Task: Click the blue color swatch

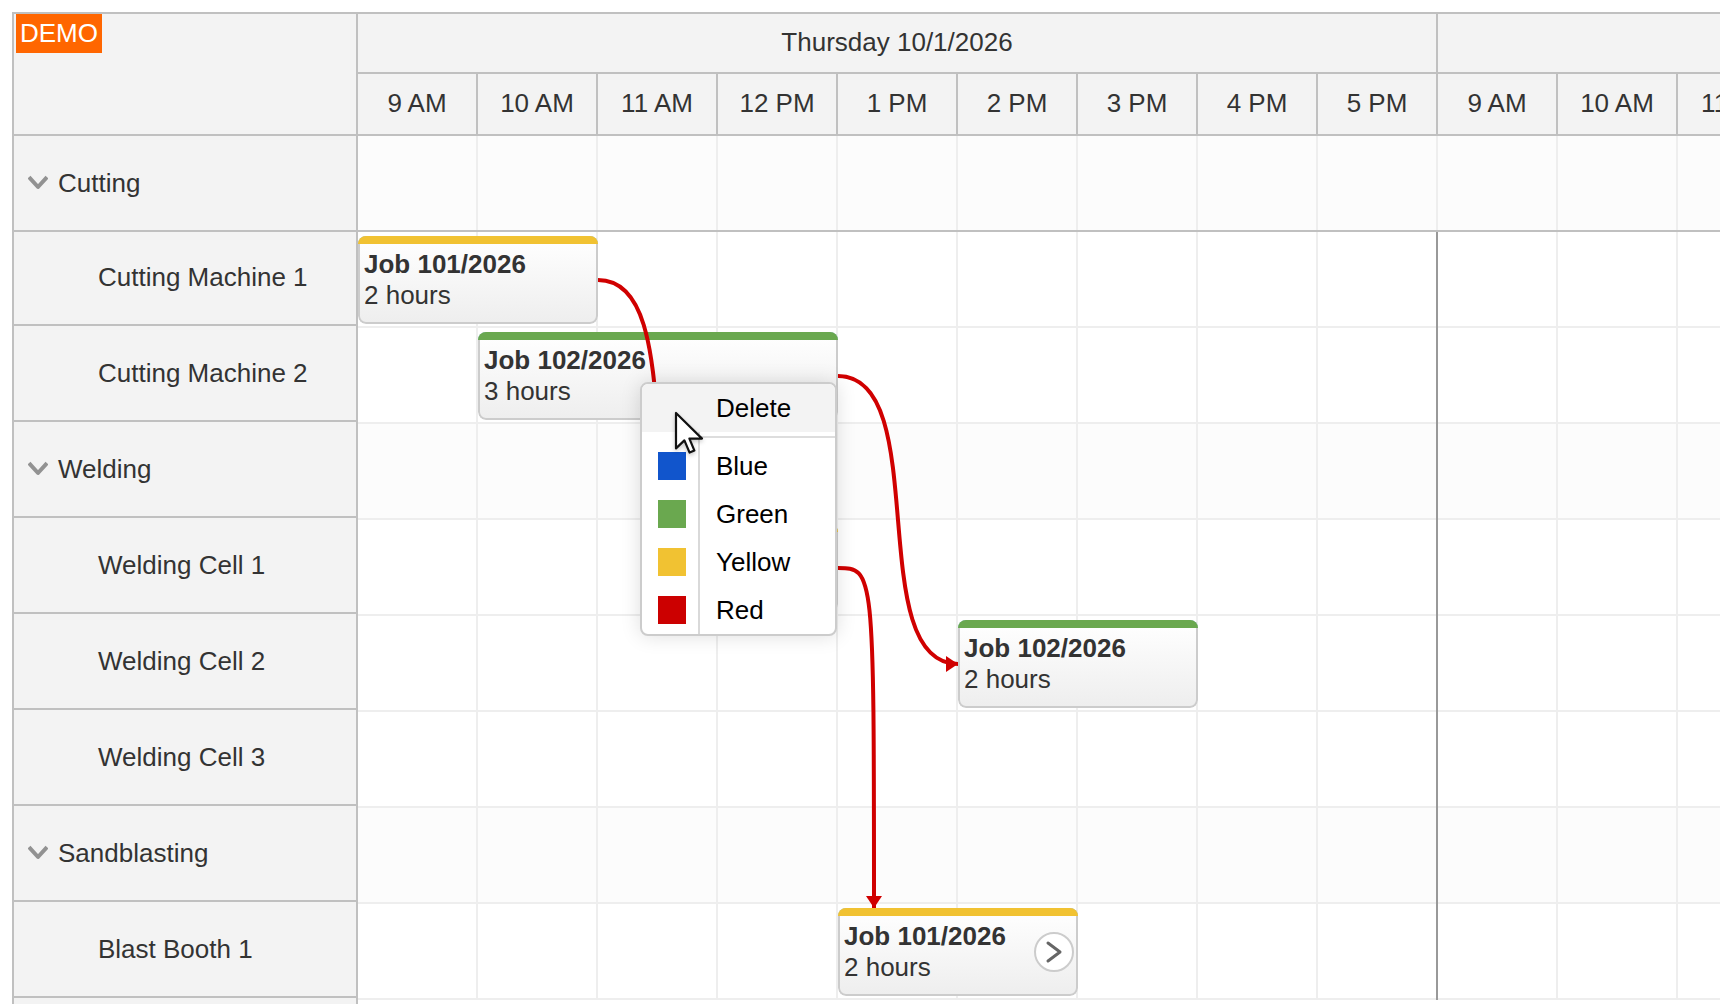Action: [x=672, y=466]
